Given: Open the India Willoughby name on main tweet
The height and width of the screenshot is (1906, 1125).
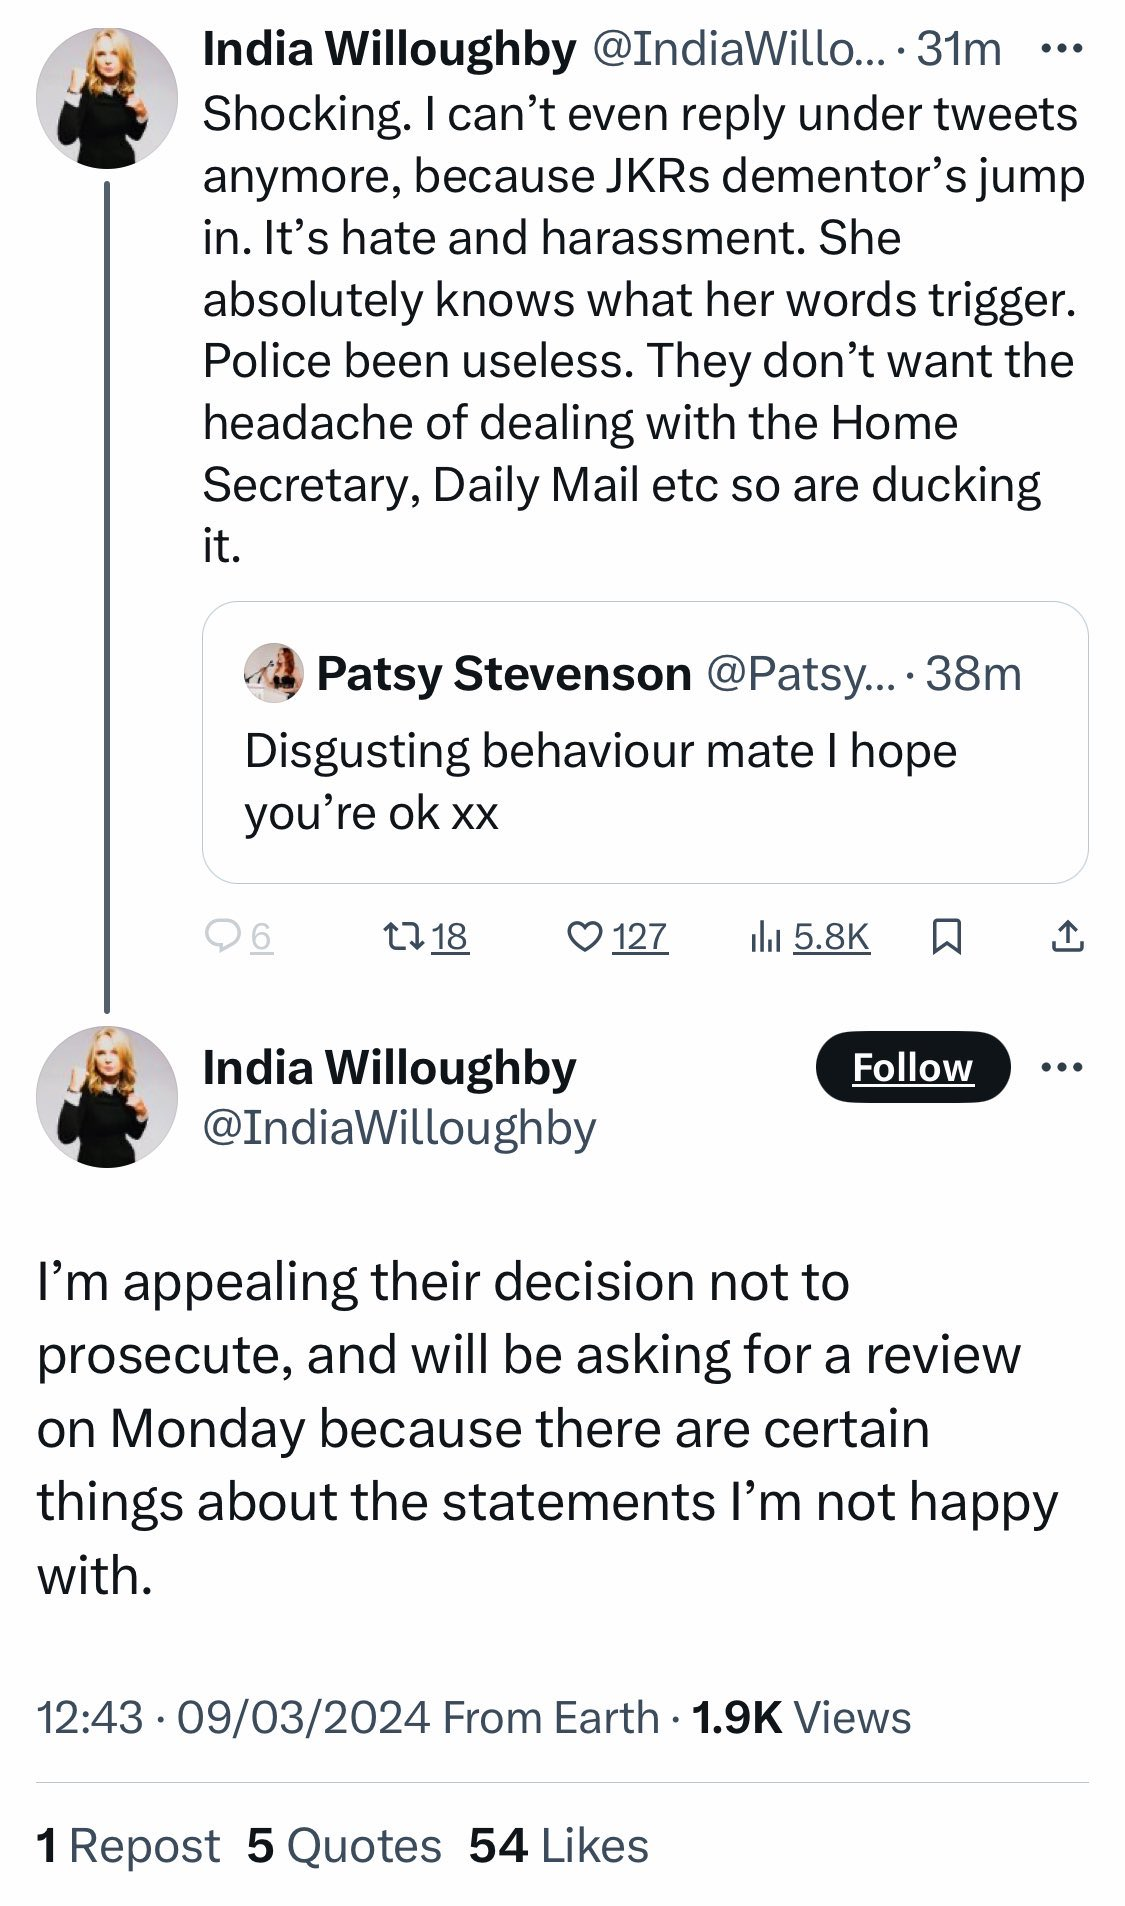Looking at the screenshot, I should [389, 1067].
